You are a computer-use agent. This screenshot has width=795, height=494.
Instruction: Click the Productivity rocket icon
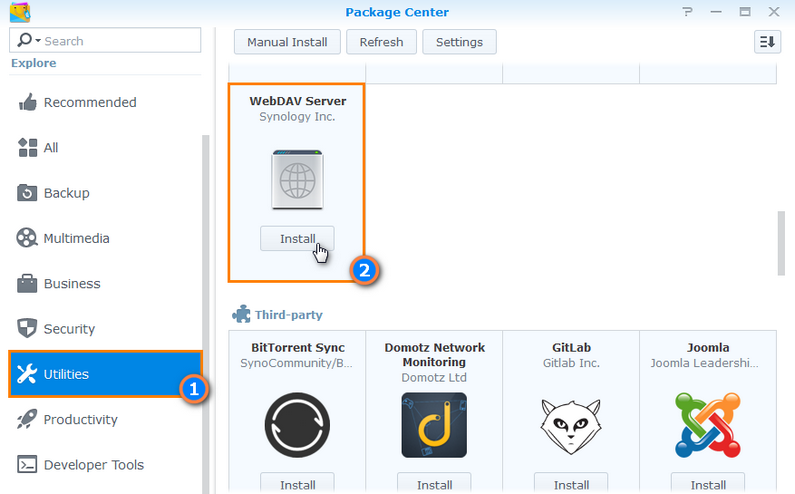point(27,419)
